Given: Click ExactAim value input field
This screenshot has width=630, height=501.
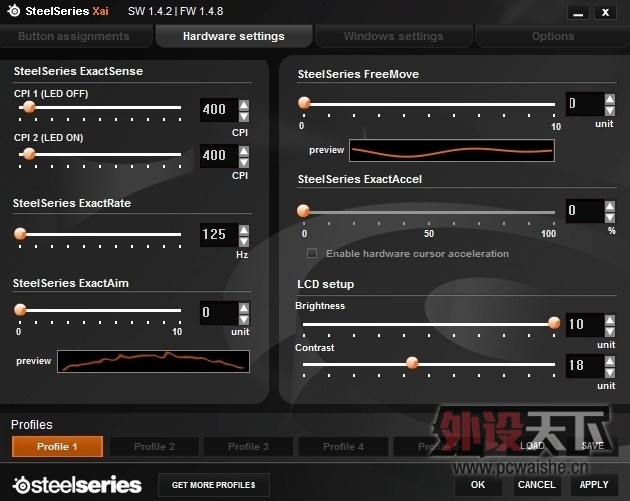Looking at the screenshot, I should pos(219,313).
